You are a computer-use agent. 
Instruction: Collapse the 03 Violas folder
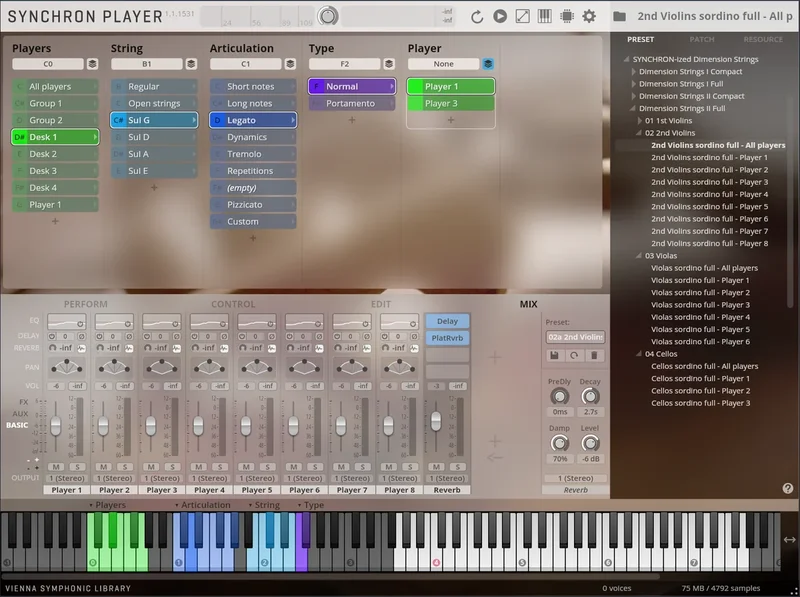639,256
